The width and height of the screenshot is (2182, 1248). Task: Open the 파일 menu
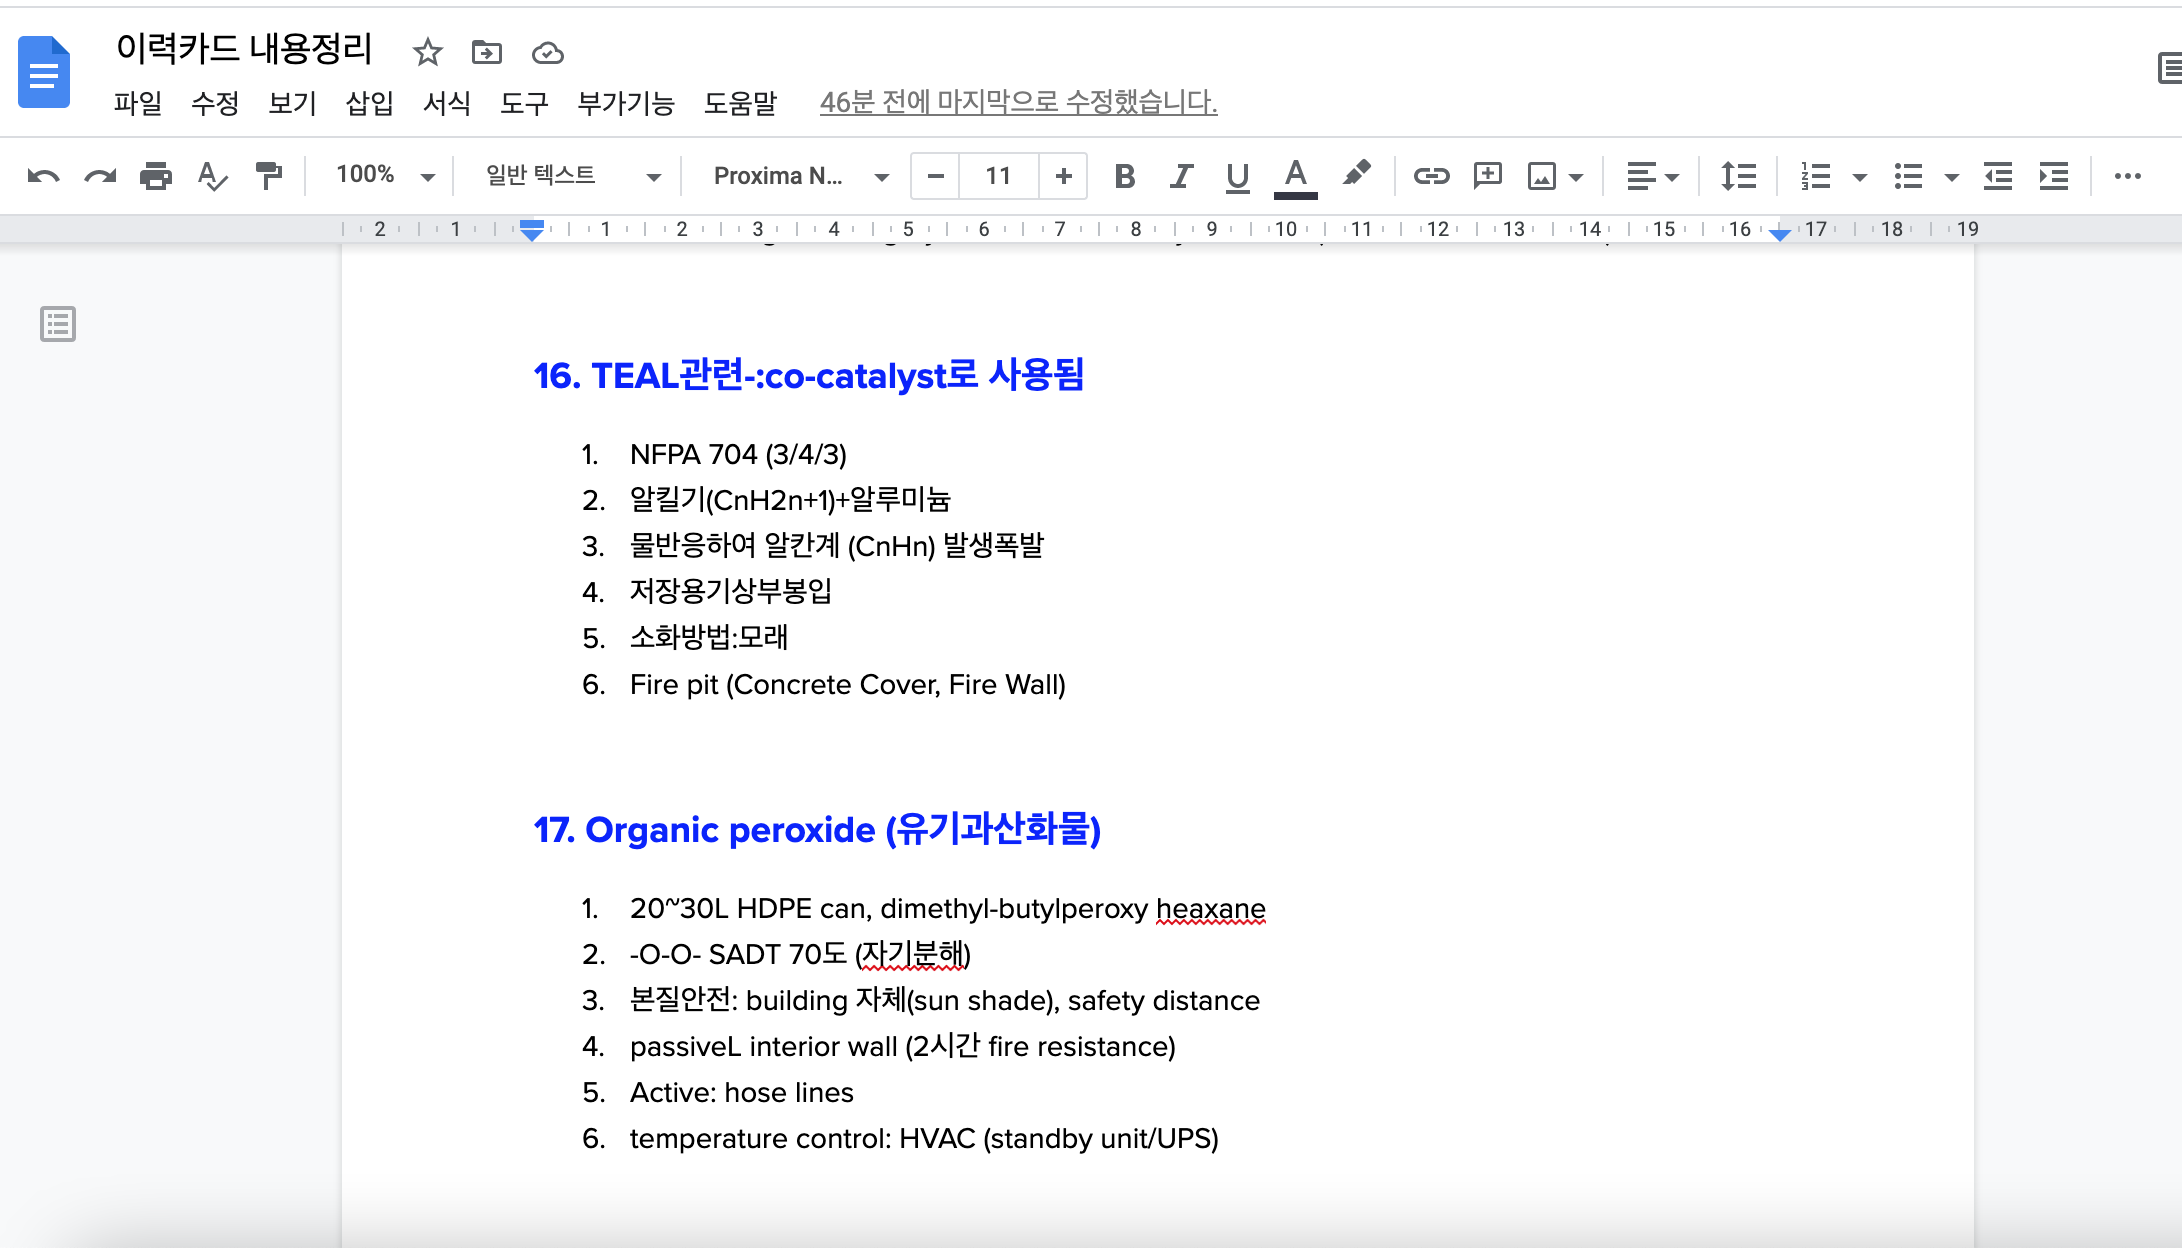tap(137, 102)
